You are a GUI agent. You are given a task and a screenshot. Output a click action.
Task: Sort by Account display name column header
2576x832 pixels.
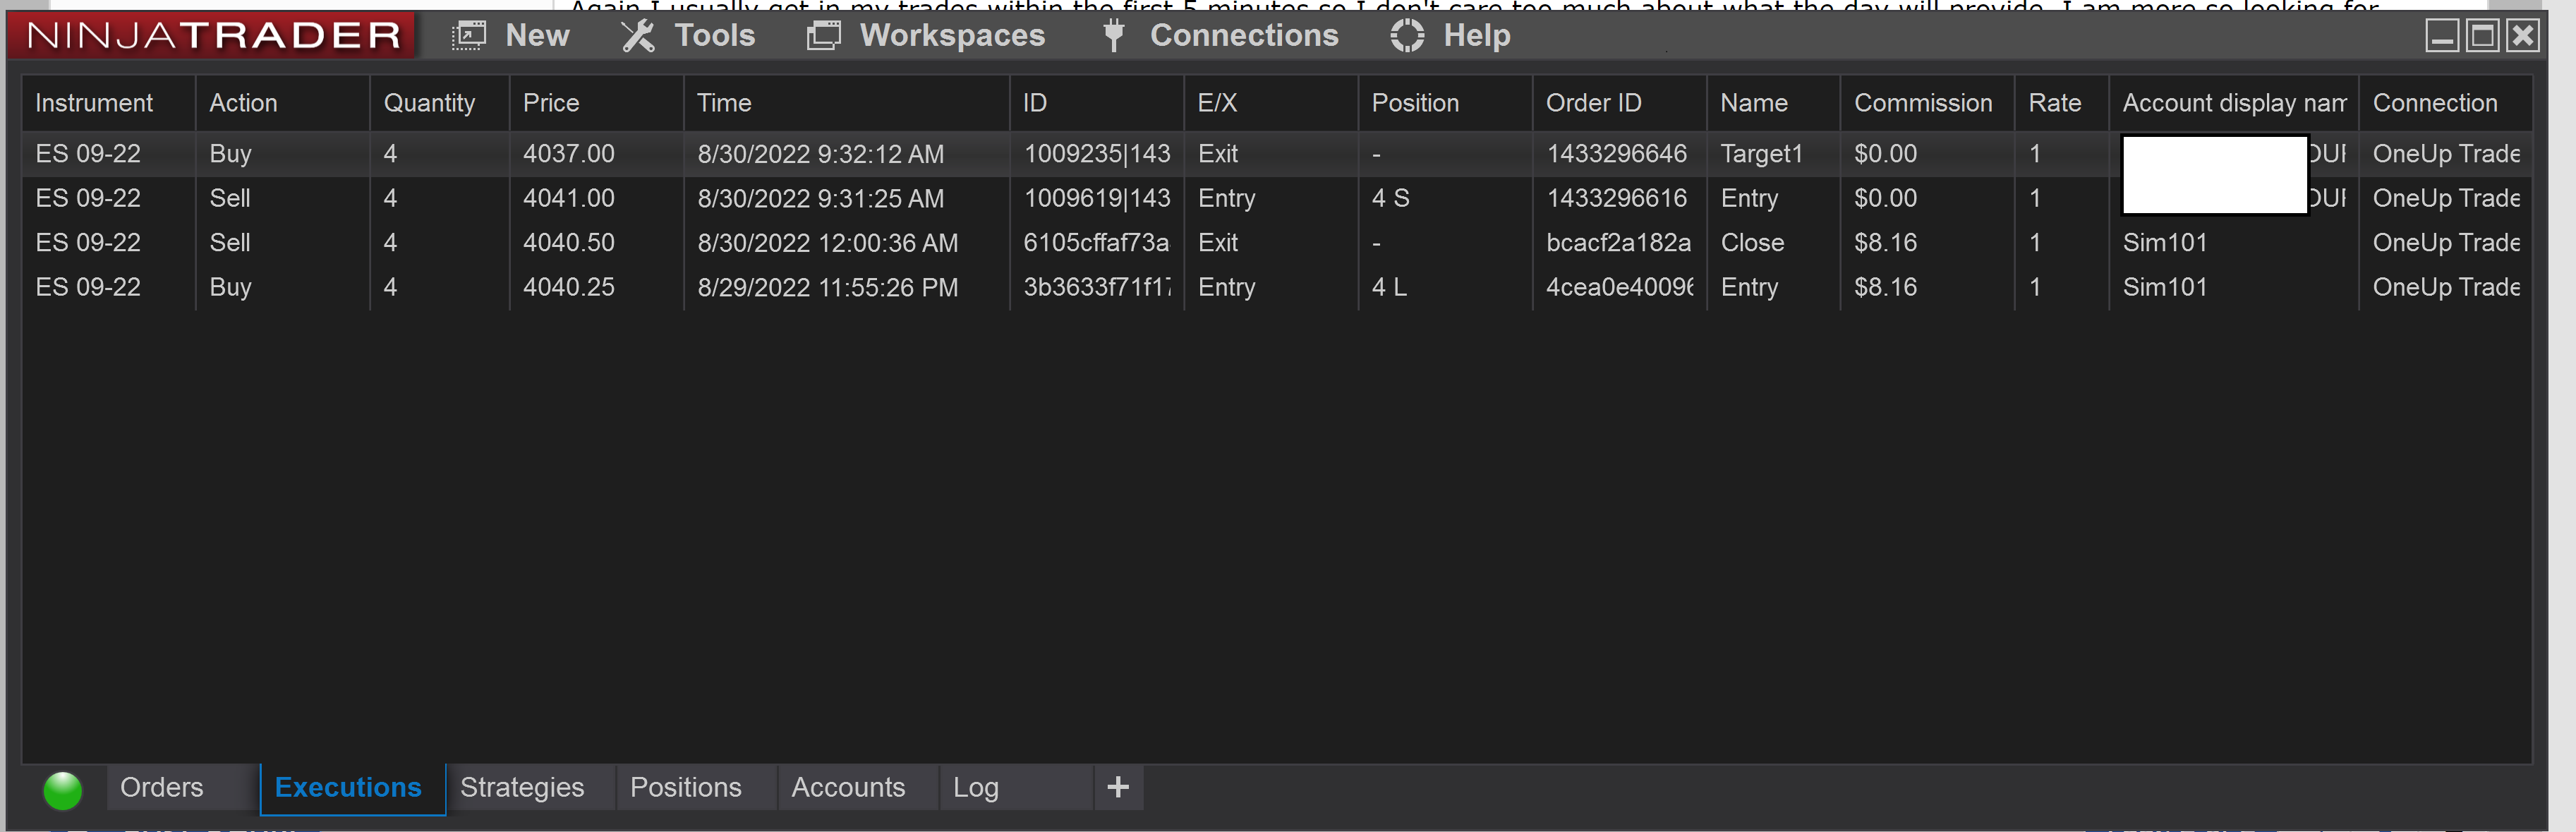pos(2233,103)
